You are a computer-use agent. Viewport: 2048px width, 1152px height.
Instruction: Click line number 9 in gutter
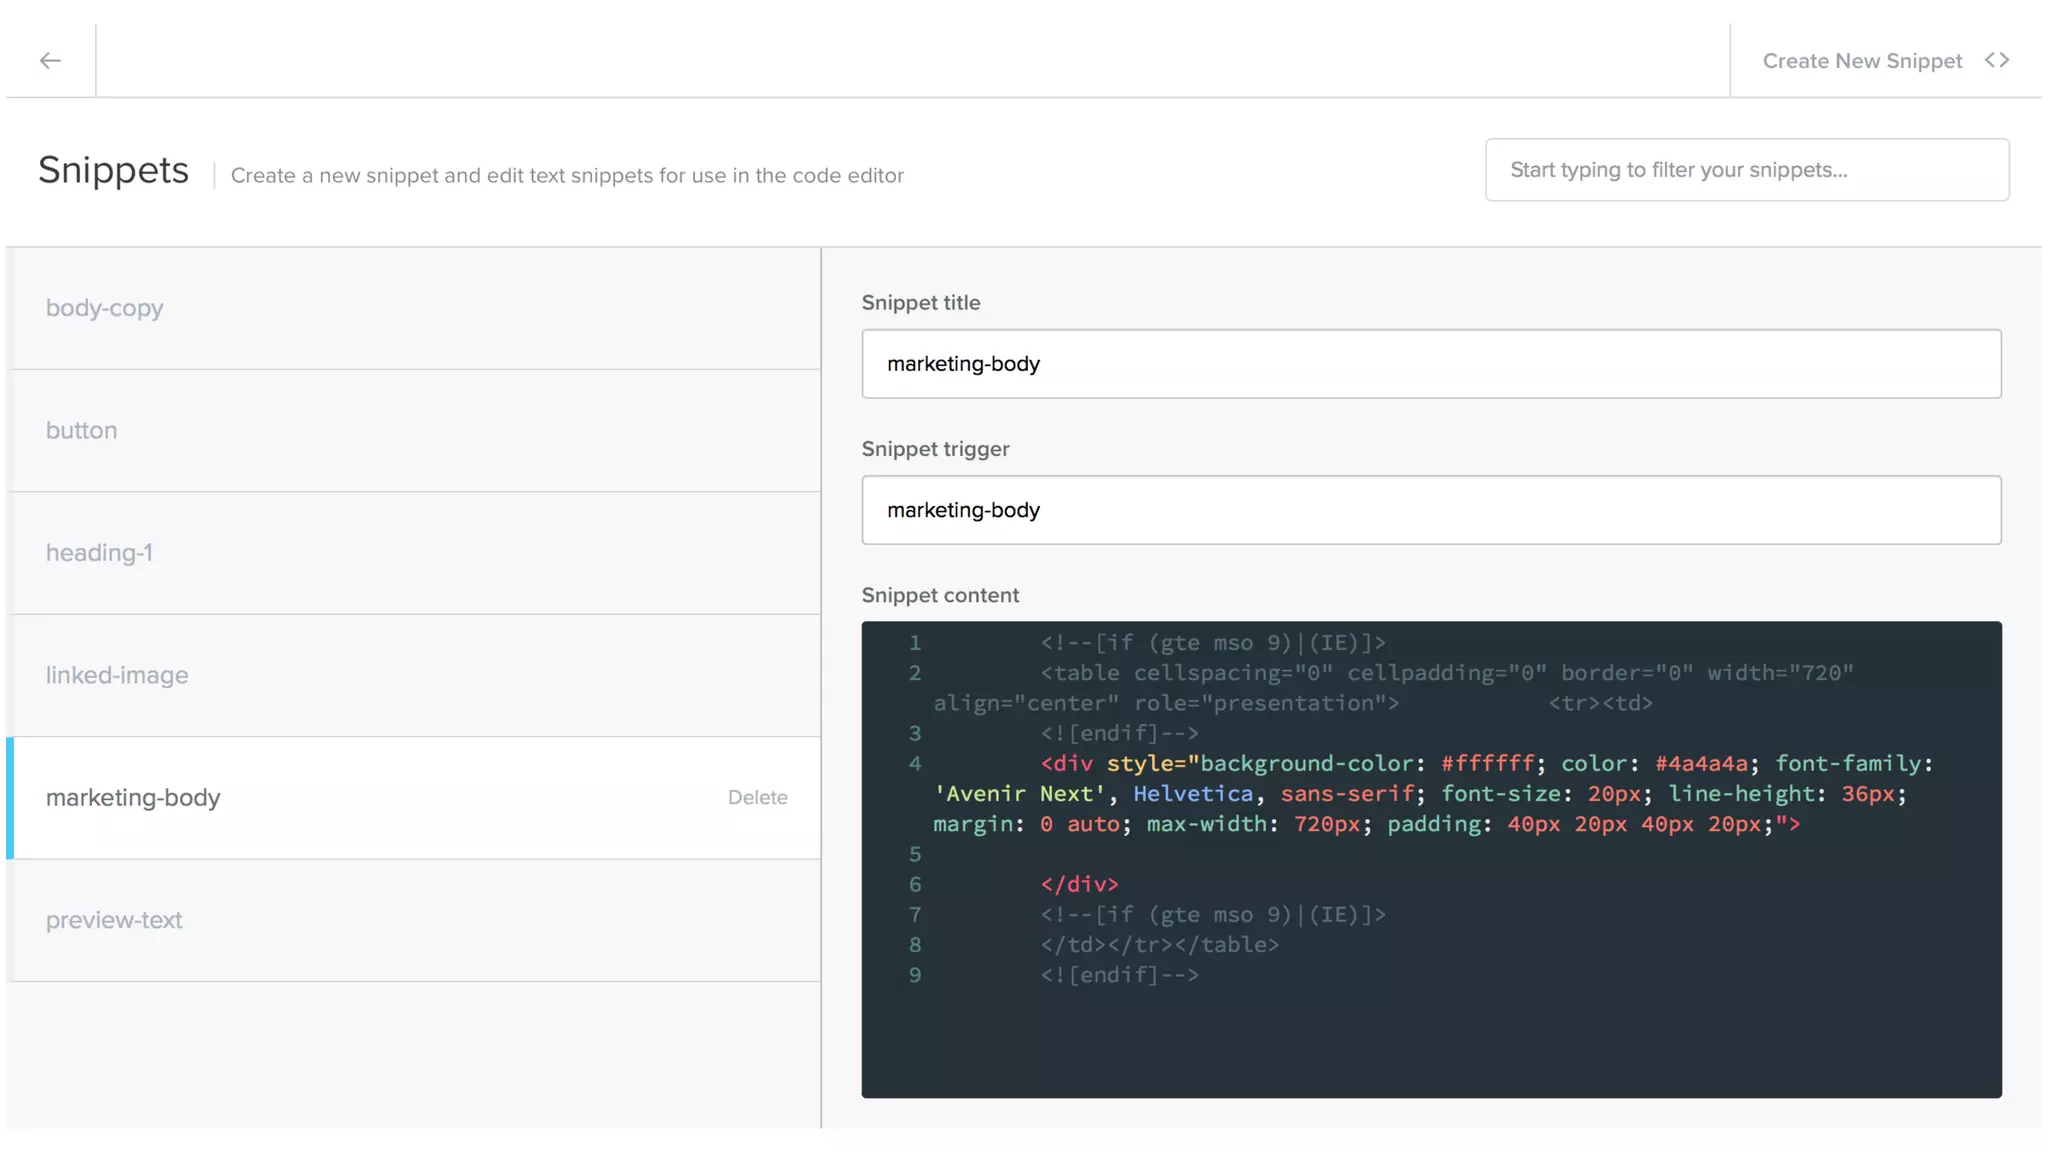pyautogui.click(x=914, y=975)
